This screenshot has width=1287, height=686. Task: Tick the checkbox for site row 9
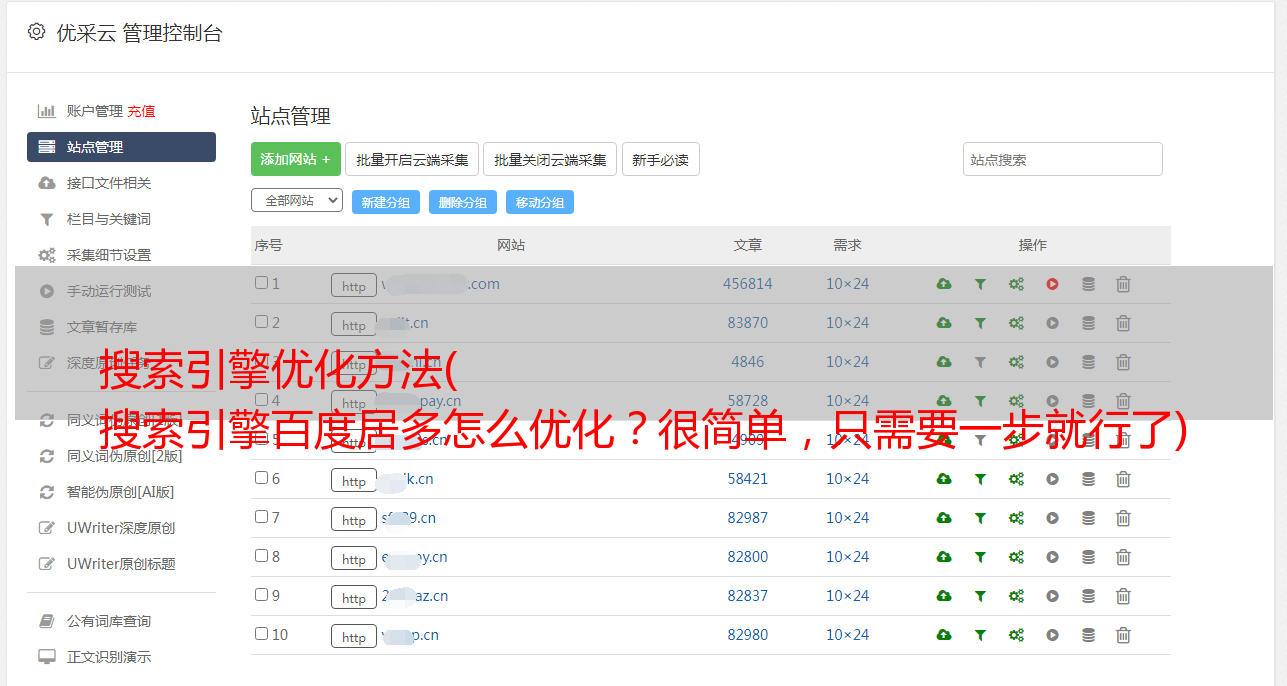pyautogui.click(x=261, y=595)
